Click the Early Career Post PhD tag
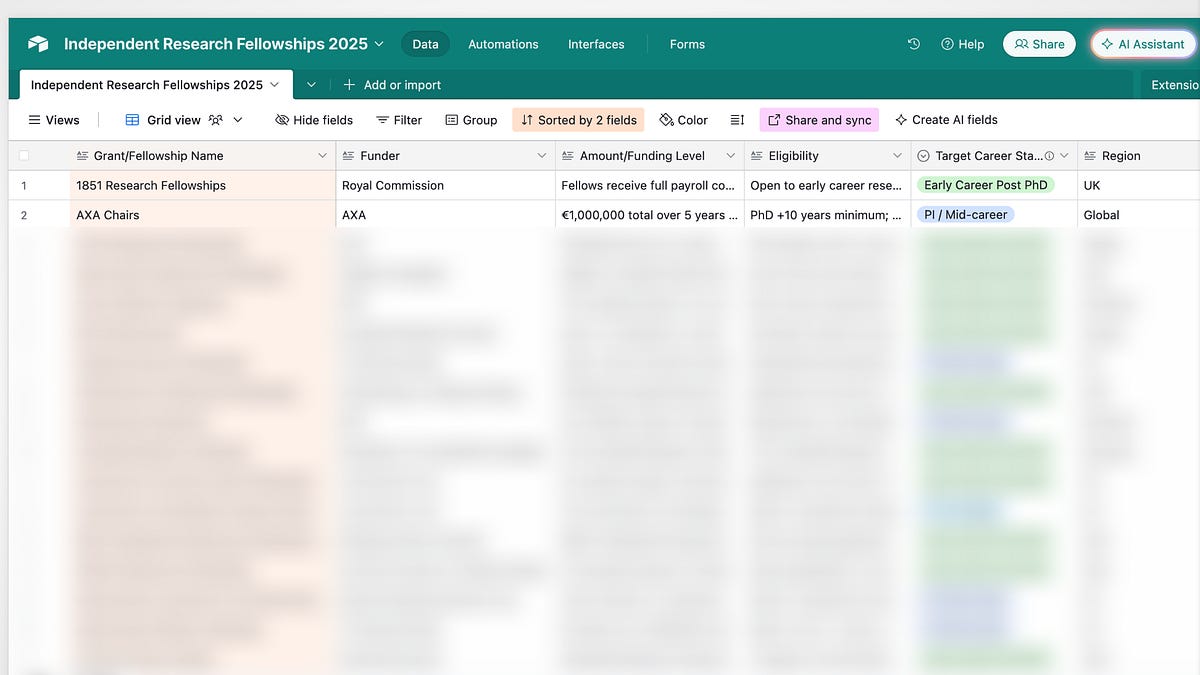The height and width of the screenshot is (675, 1200). click(985, 185)
